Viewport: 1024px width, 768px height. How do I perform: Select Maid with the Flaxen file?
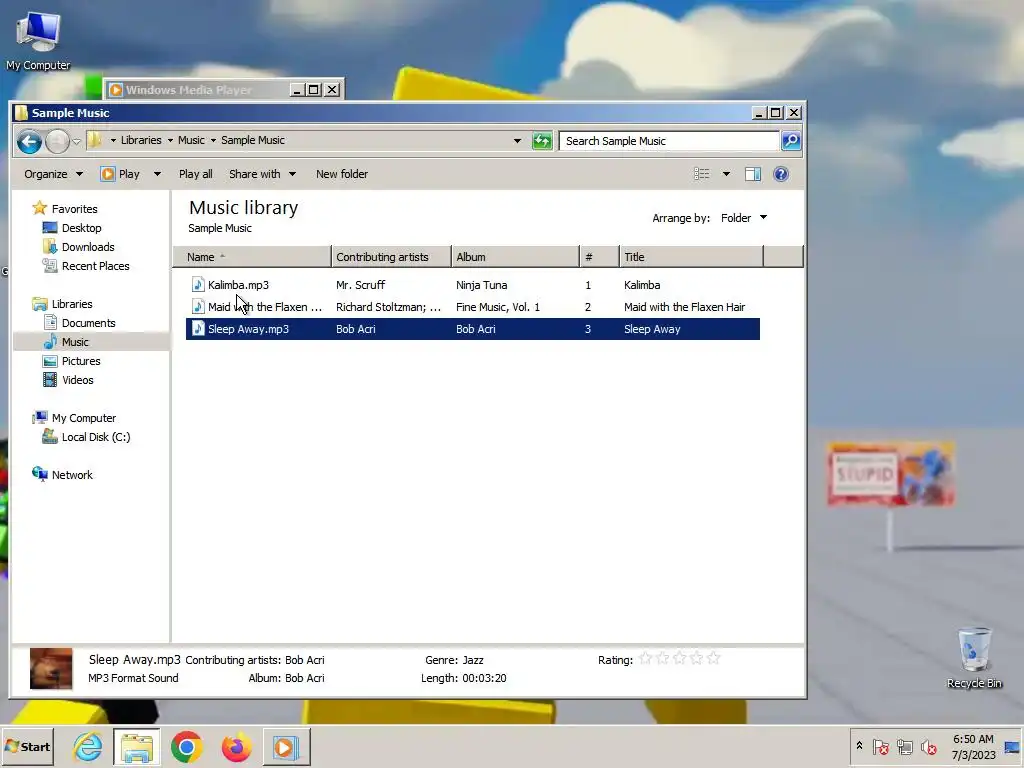pos(264,307)
